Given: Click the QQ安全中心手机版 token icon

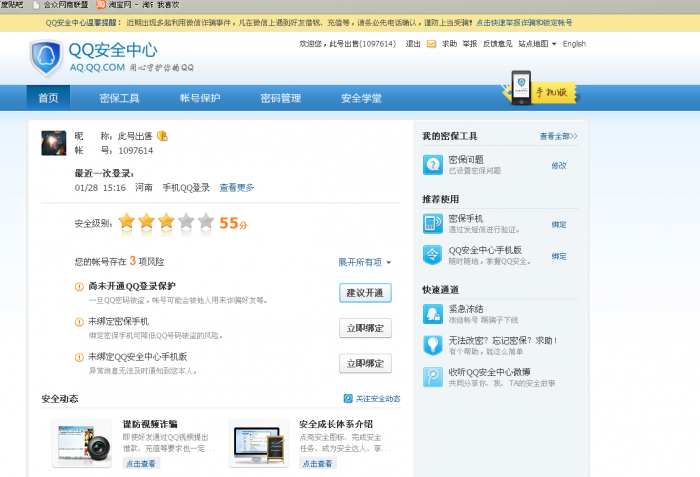Looking at the screenshot, I should point(433,255).
